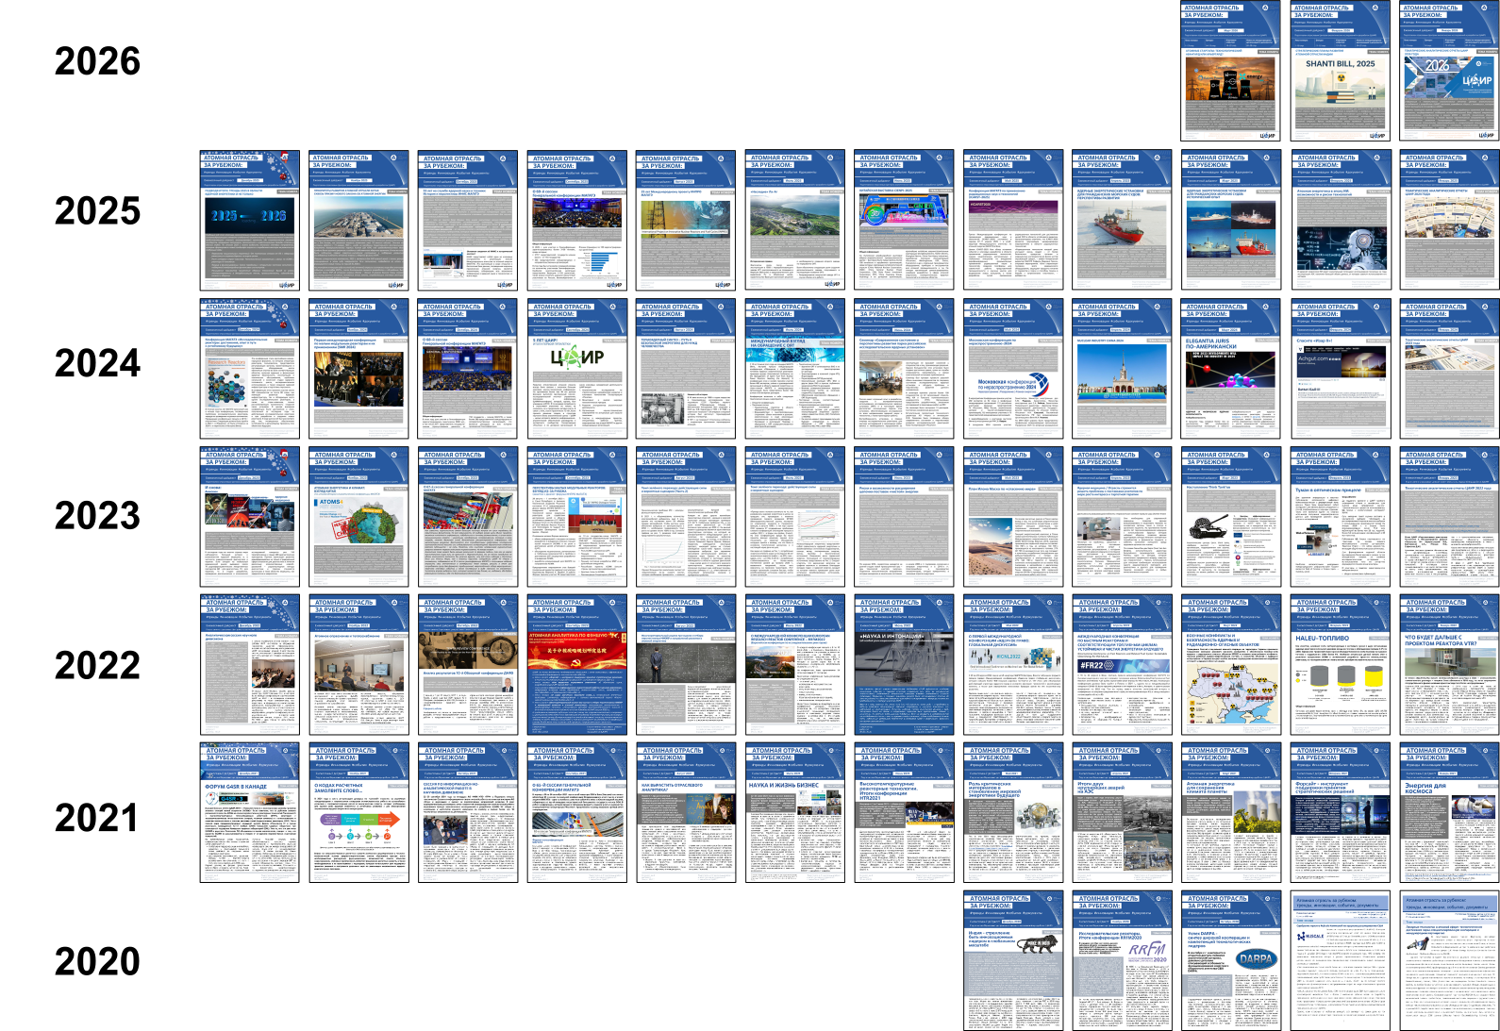Image resolution: width=1500 pixels, height=1031 pixels.
Task: Open the cover showing 2025–2026 on dark background
Action: coord(249,221)
